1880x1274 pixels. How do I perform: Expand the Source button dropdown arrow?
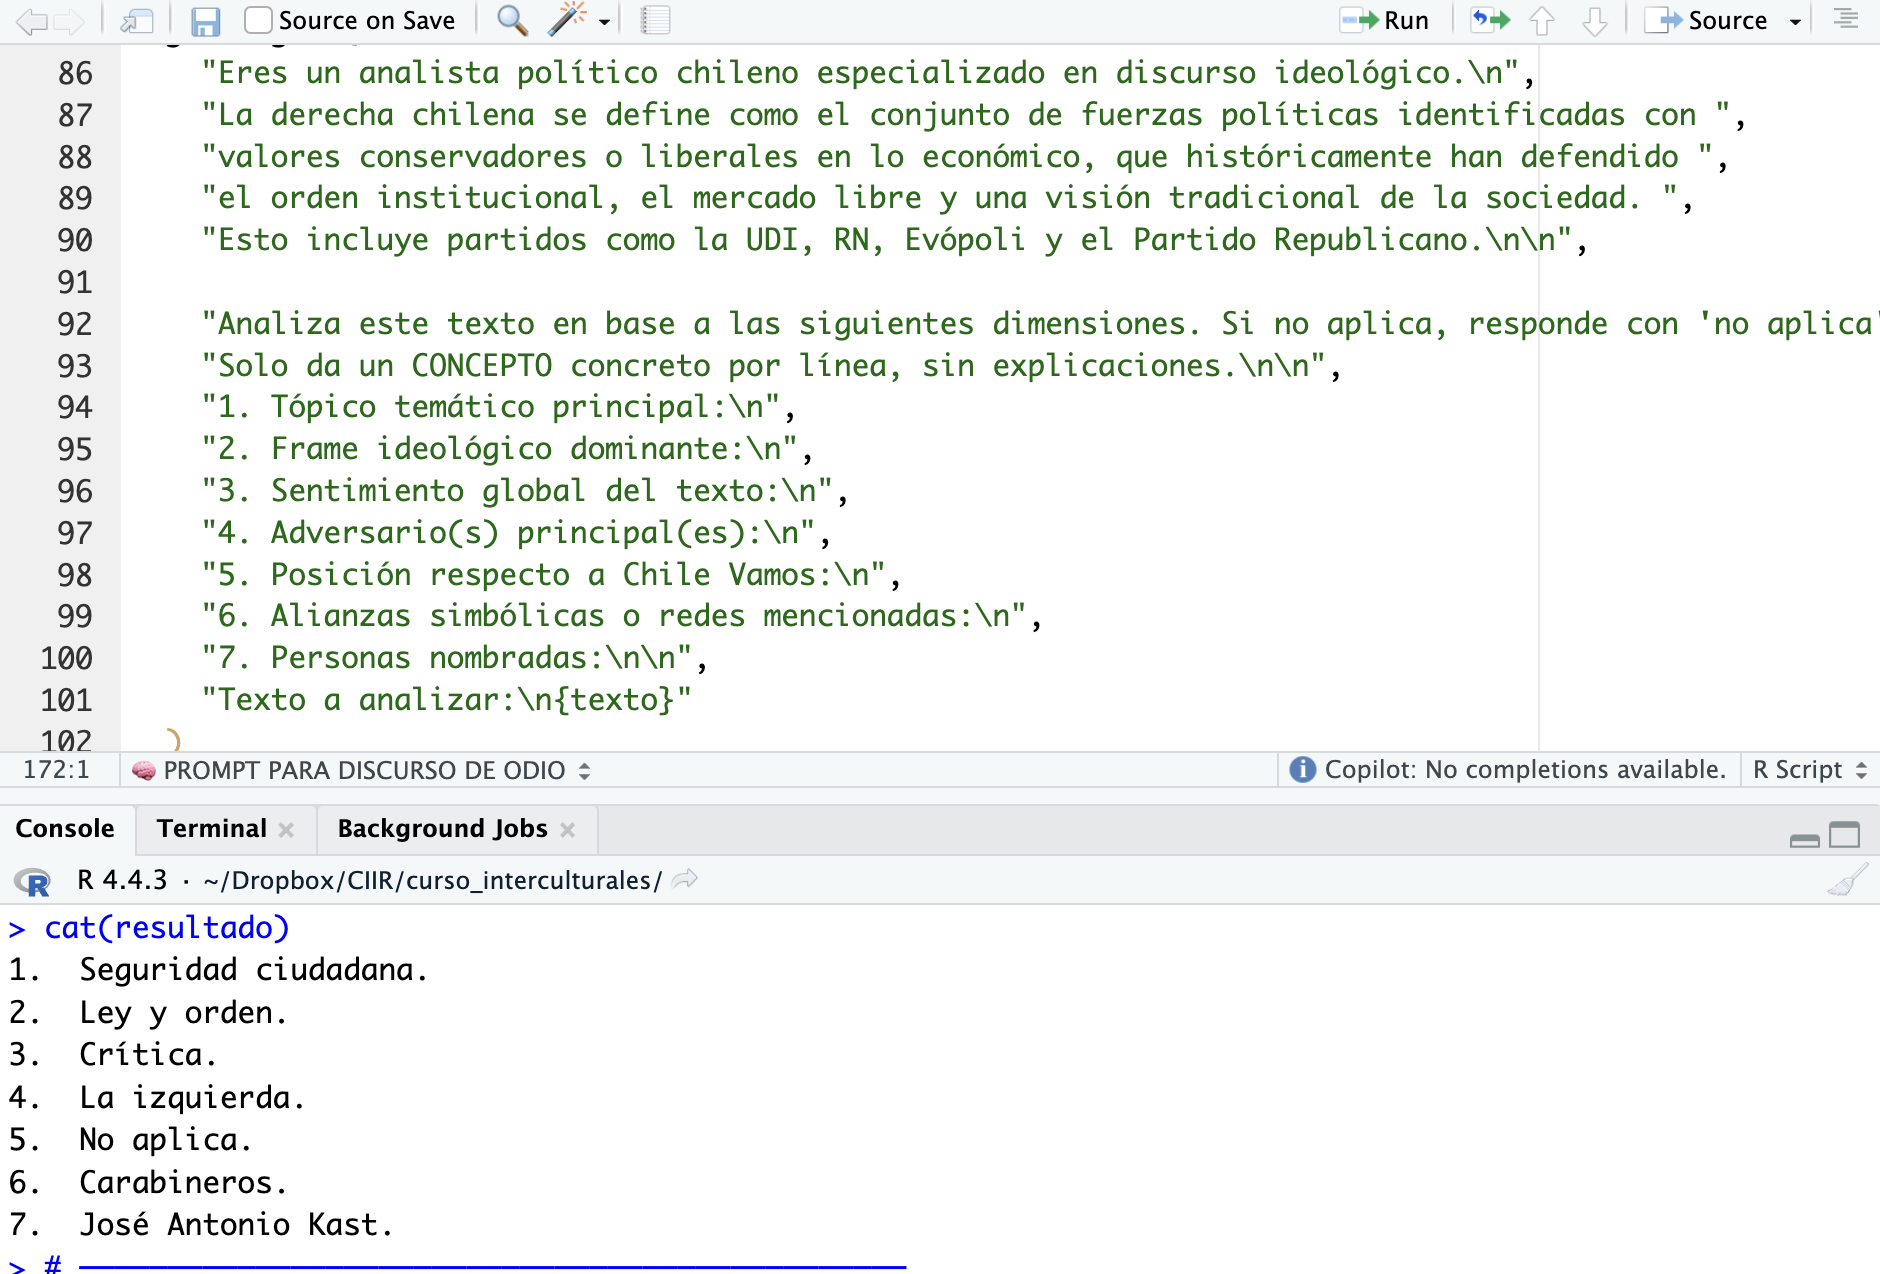(x=1795, y=21)
